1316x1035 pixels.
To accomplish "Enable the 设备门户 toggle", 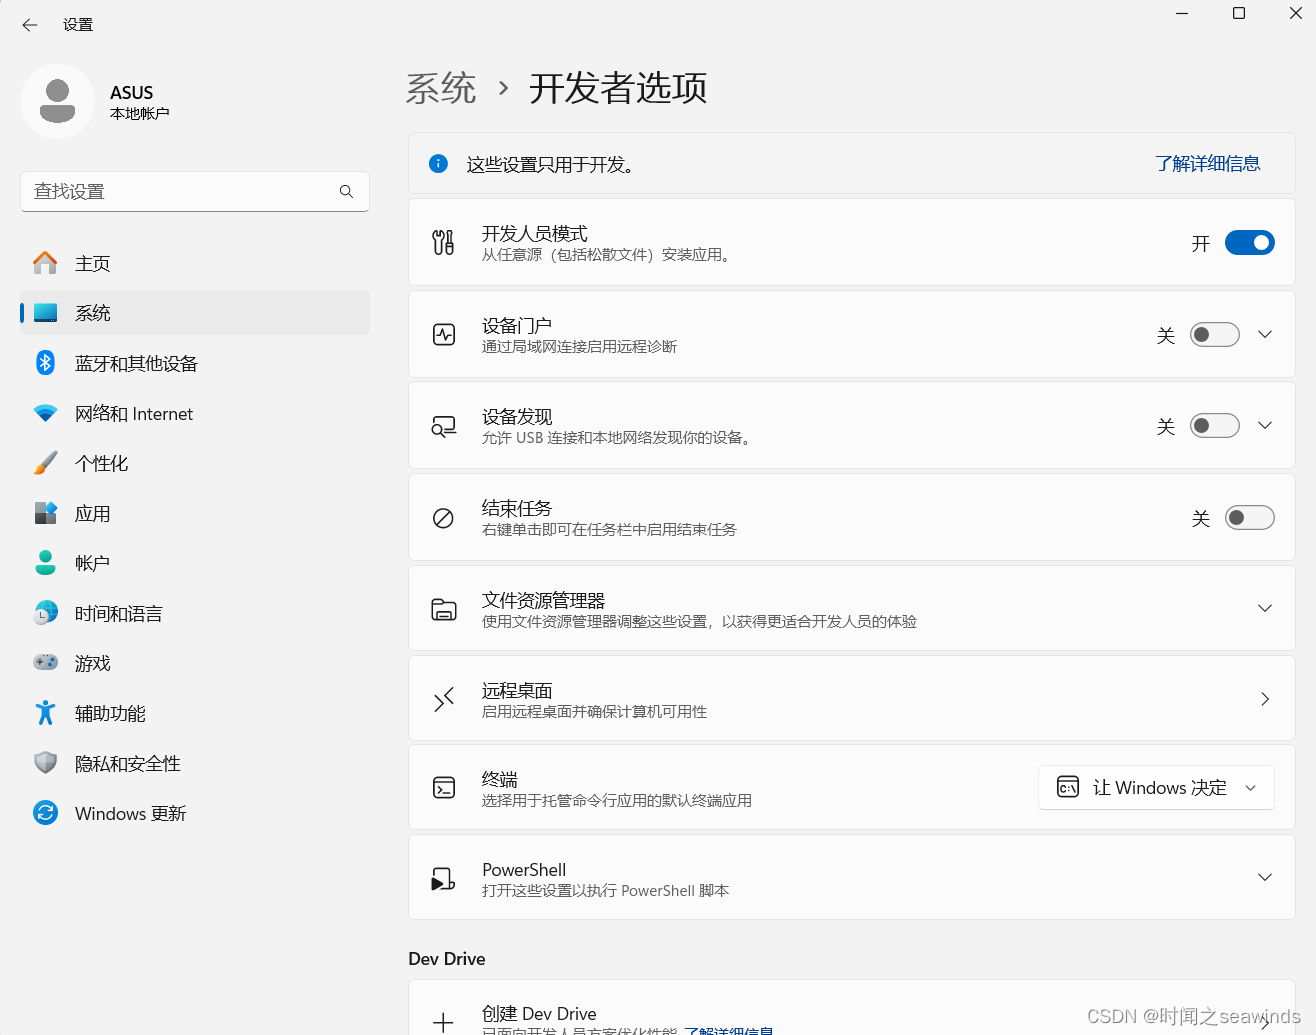I will 1214,334.
